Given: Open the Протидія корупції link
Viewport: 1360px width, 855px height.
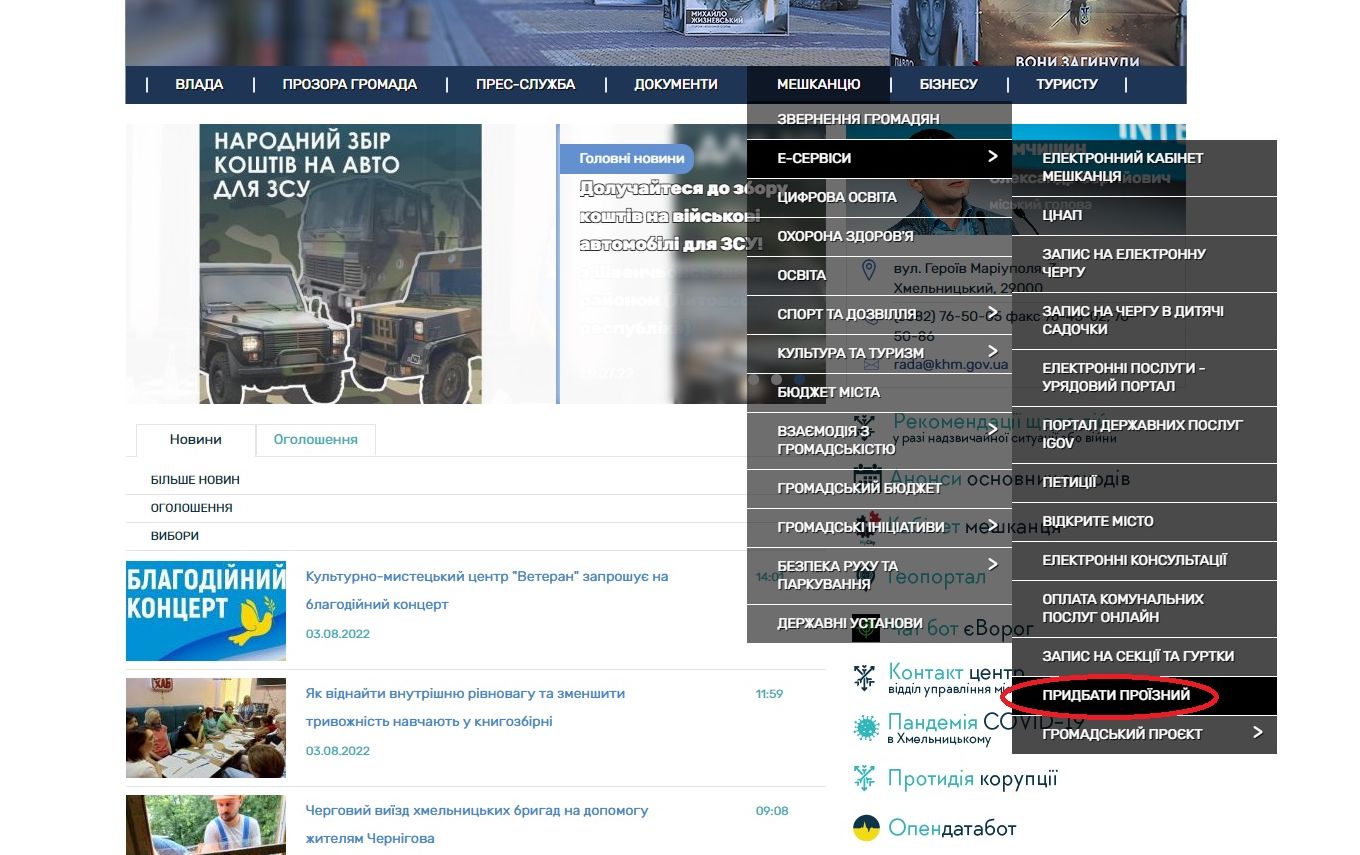Looking at the screenshot, I should (972, 778).
